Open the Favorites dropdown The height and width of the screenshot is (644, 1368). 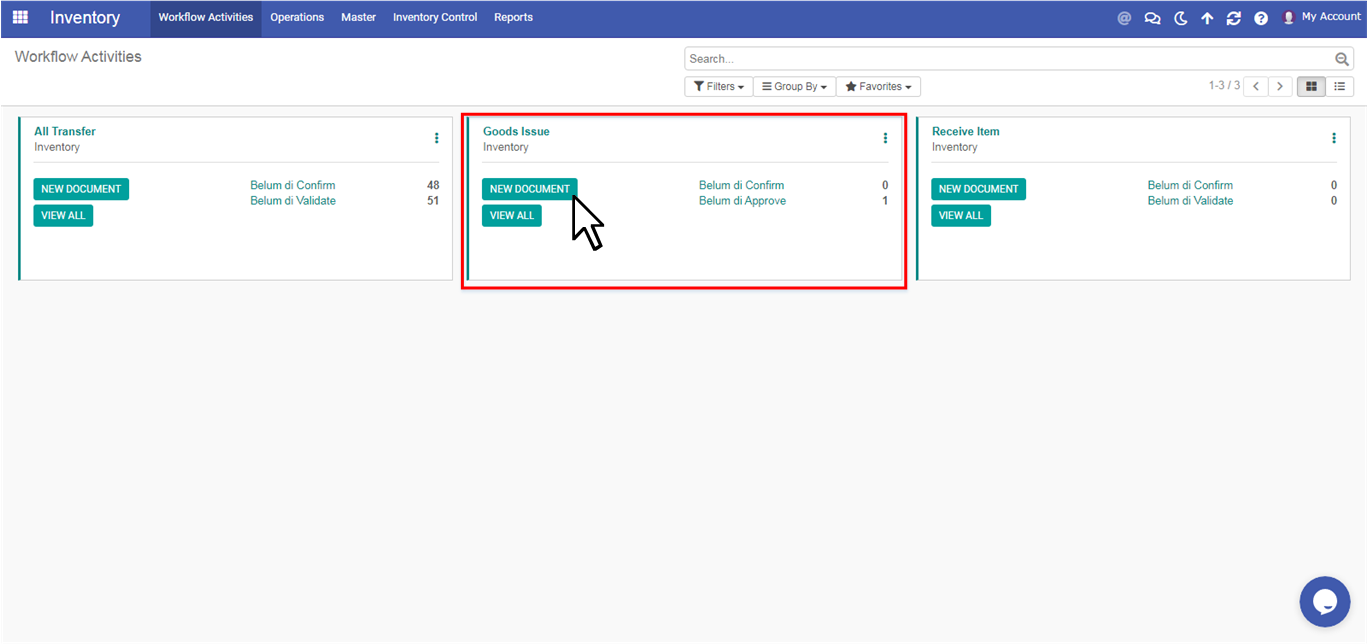tap(878, 87)
